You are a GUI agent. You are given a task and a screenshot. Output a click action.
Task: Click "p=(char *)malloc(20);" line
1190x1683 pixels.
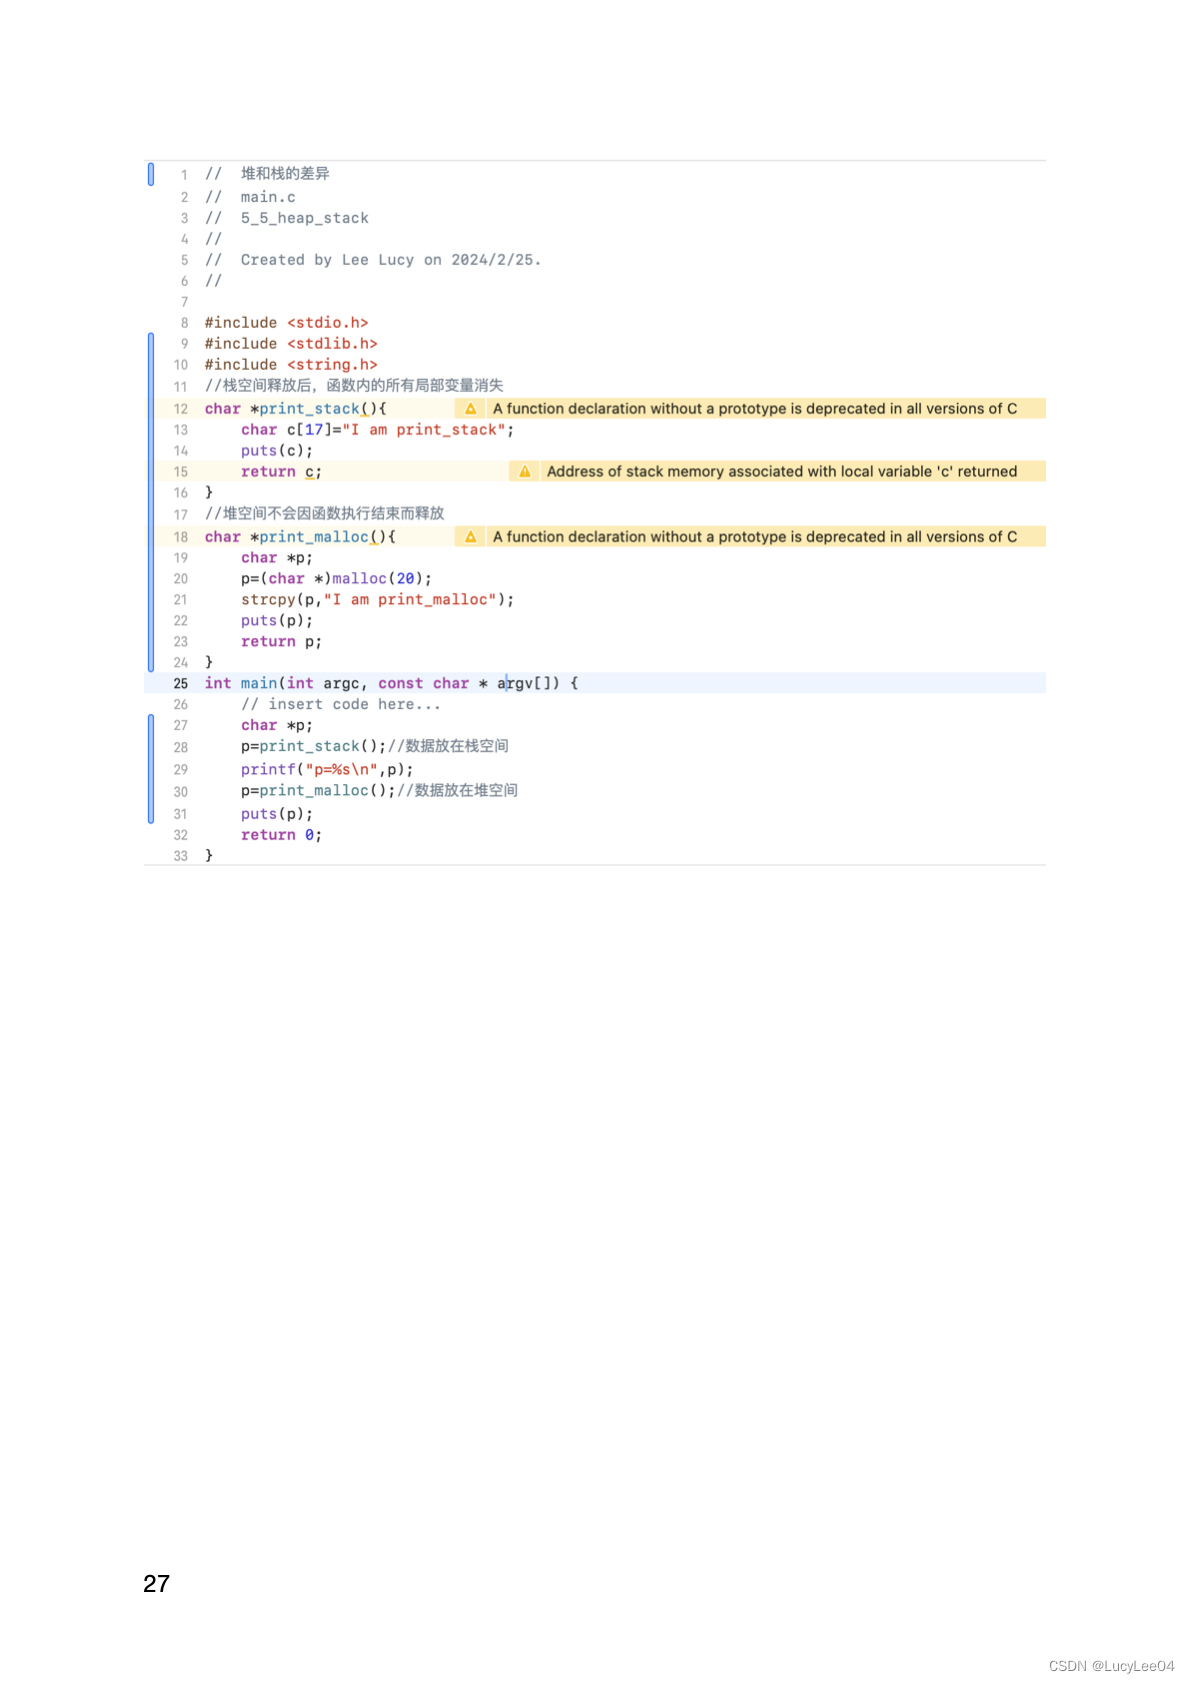336,579
